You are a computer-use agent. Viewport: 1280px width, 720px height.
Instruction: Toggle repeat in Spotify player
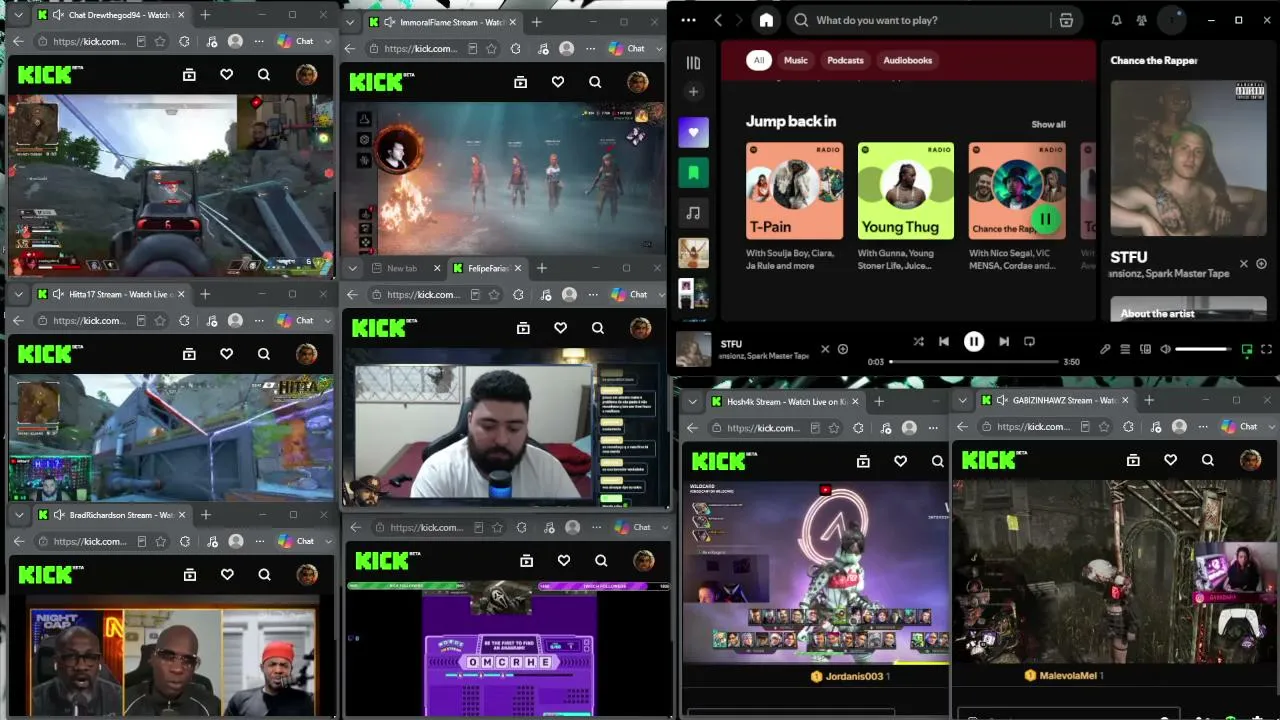coord(1029,341)
